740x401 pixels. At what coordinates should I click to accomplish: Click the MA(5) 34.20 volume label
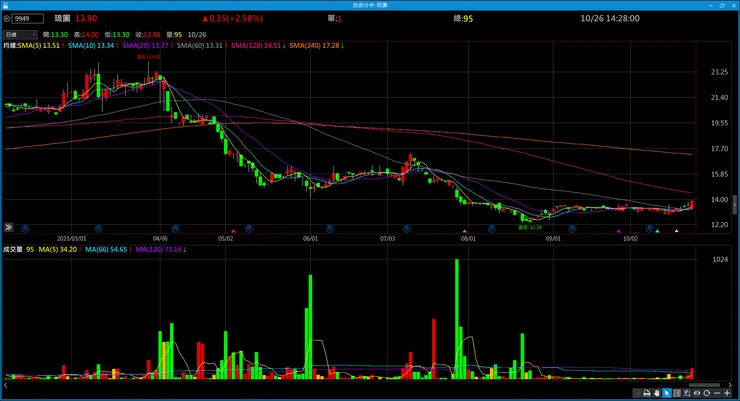[58, 250]
